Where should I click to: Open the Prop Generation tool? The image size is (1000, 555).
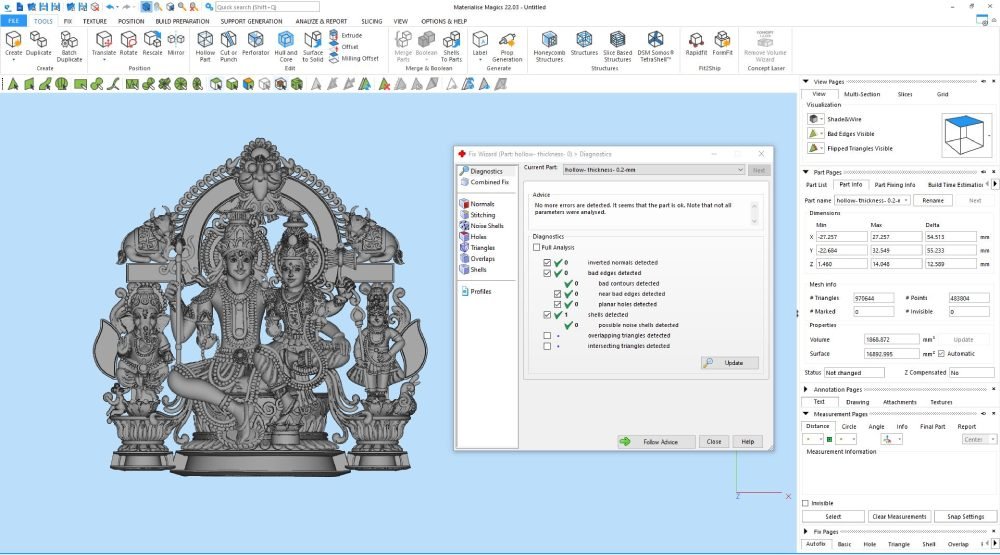pyautogui.click(x=507, y=47)
